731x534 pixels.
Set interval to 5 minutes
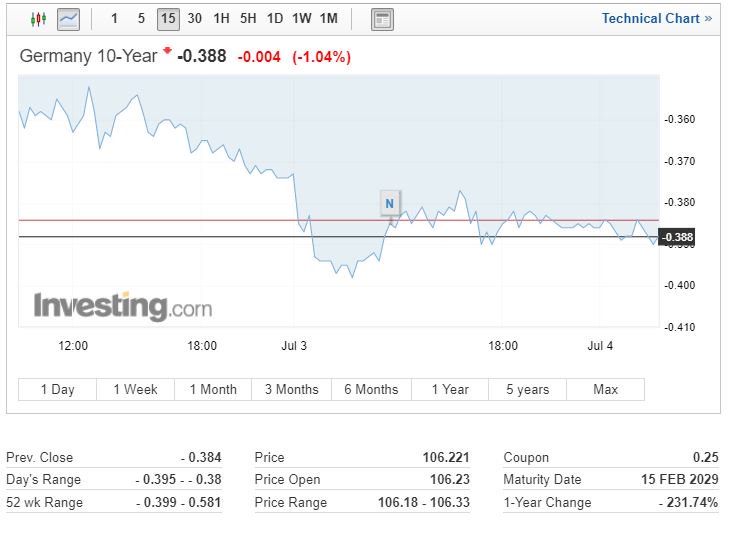point(141,18)
